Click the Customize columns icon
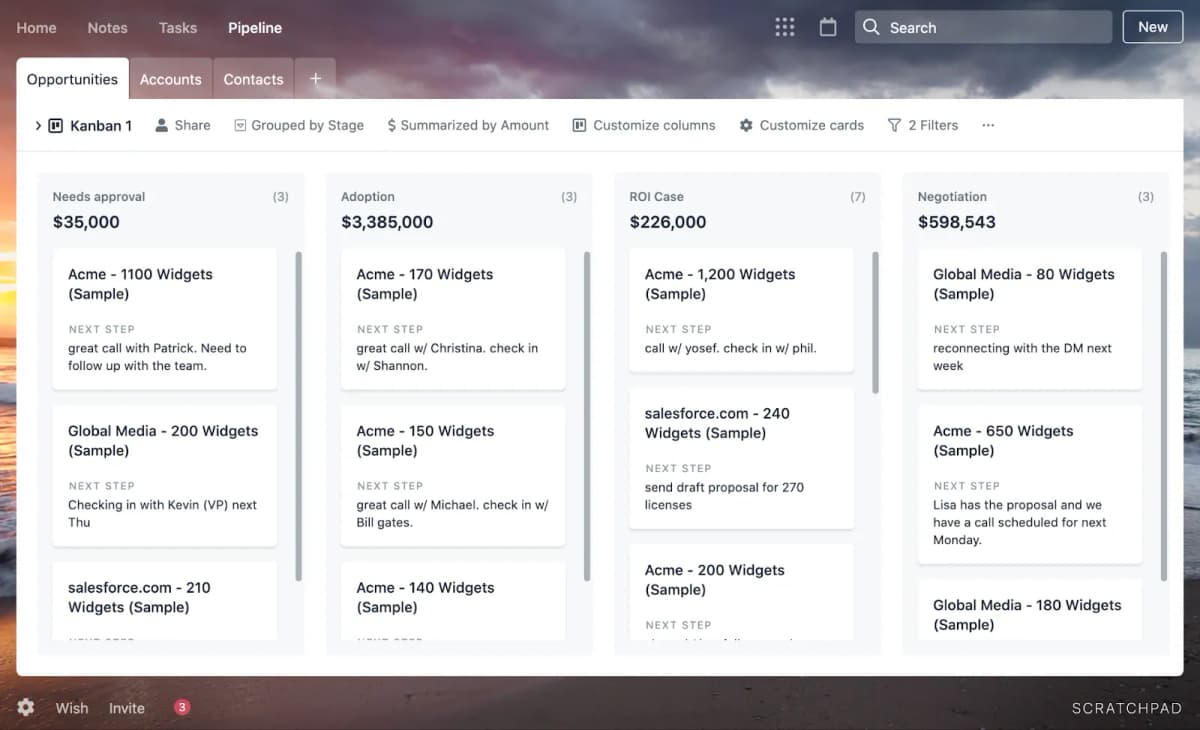Screen dimensions: 1200x730 click(x=579, y=125)
